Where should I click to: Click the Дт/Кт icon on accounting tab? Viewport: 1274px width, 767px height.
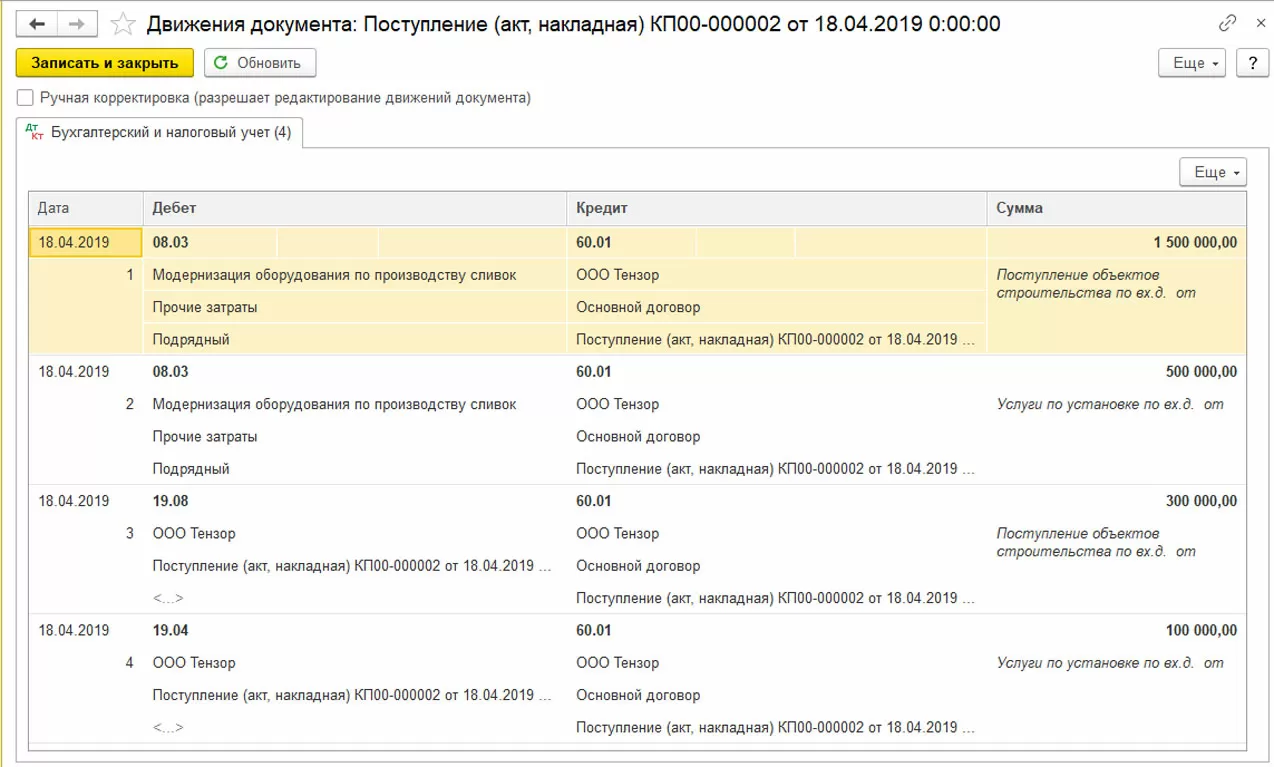(36, 132)
